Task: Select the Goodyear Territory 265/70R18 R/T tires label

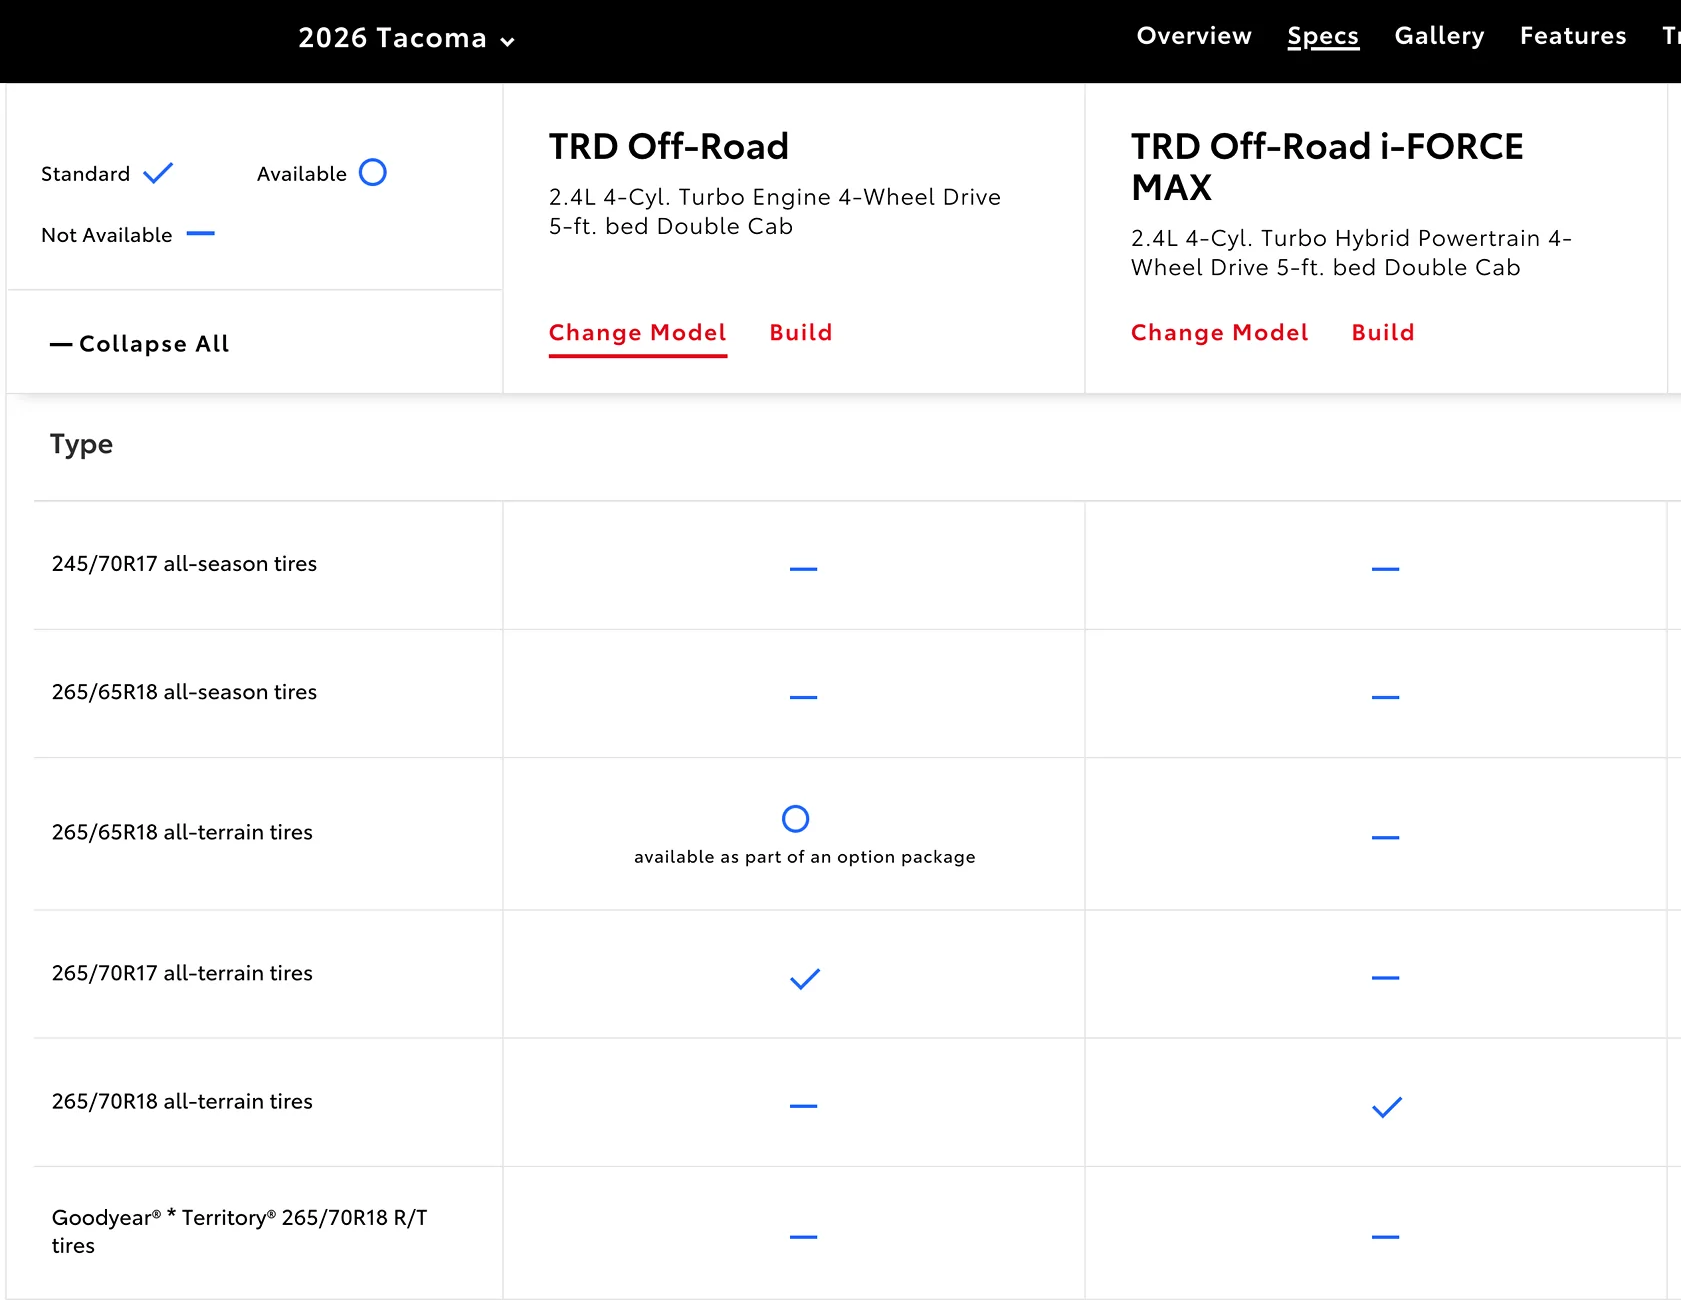Action: pyautogui.click(x=239, y=1232)
